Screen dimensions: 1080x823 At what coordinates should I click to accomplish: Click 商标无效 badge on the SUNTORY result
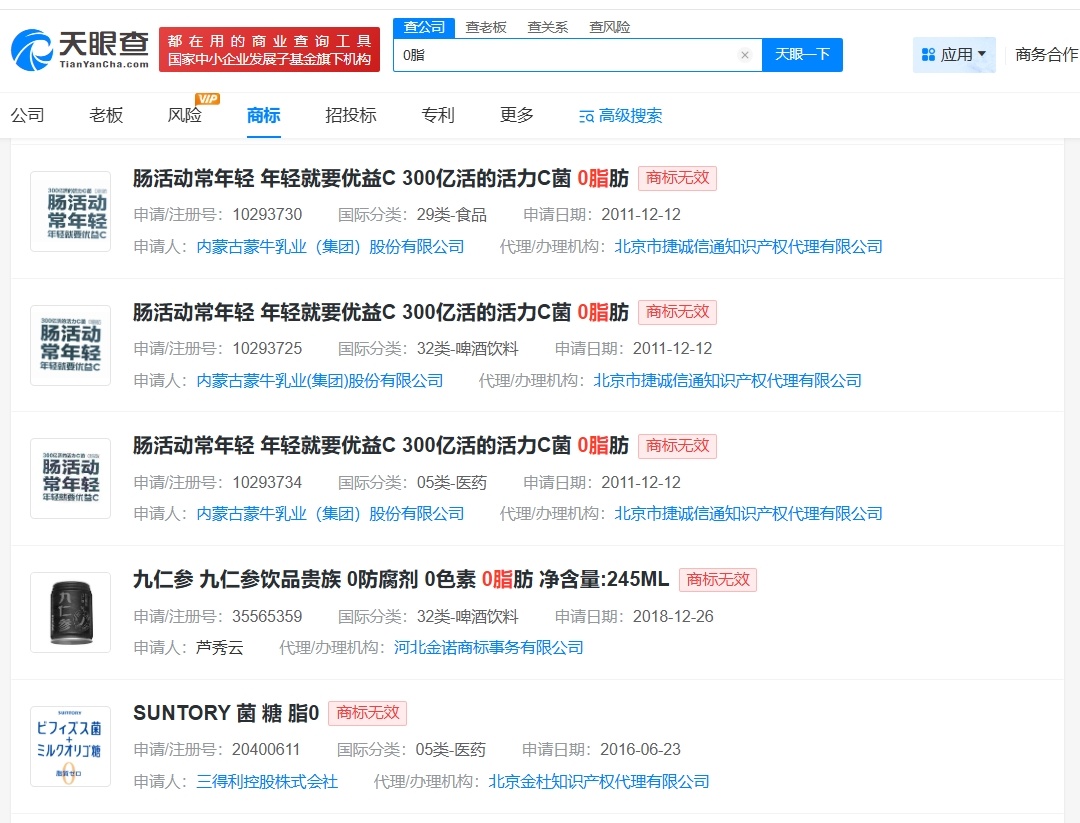click(x=368, y=713)
